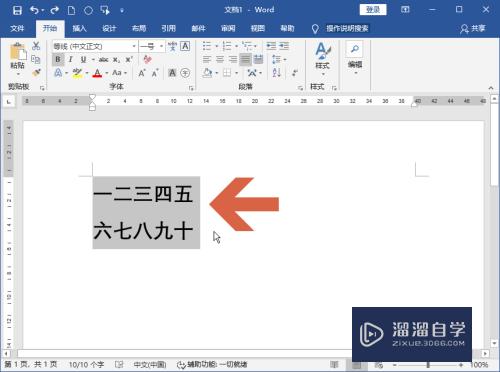Apply yellow text highlight color

pos(77,73)
